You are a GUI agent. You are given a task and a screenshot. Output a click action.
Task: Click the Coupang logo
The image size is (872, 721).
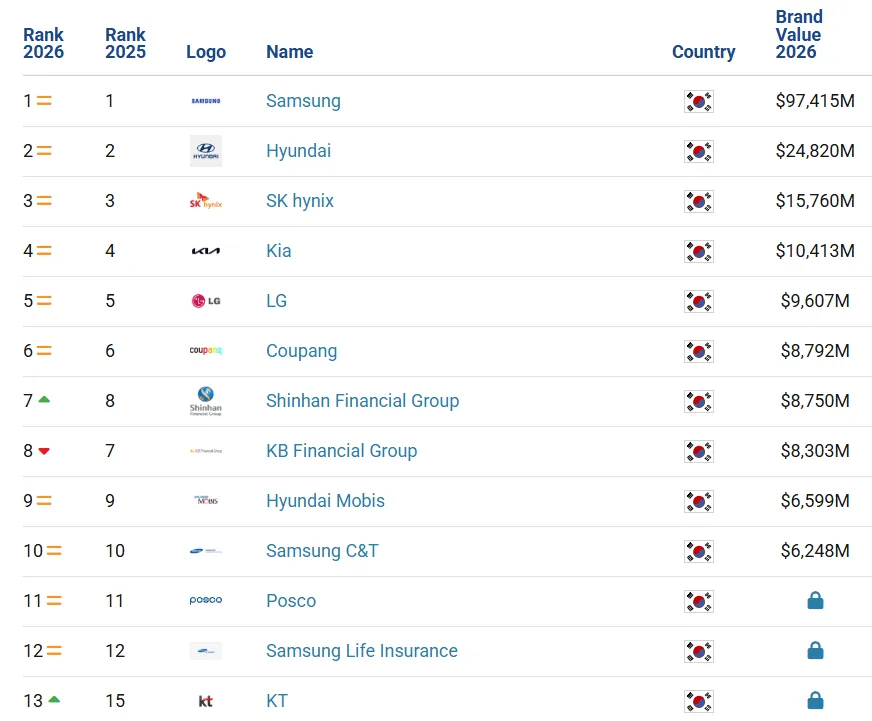point(206,350)
